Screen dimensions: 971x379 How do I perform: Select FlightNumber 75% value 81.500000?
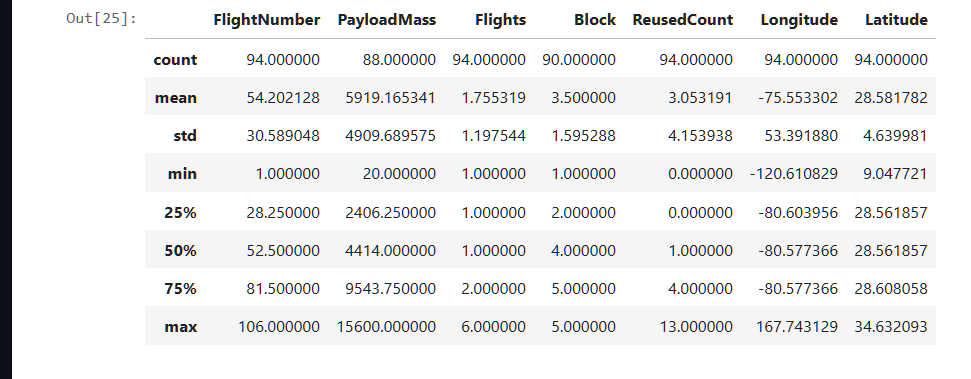[283, 289]
